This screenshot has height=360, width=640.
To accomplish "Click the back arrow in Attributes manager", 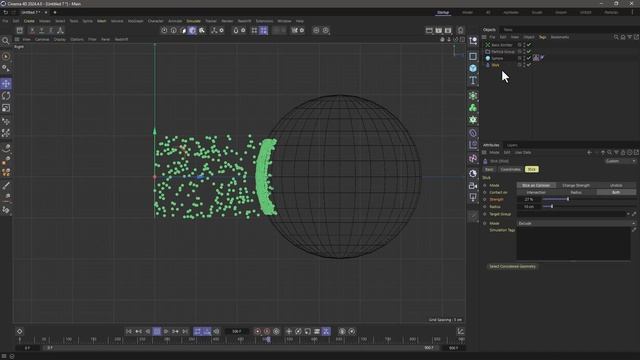I will coord(589,153).
